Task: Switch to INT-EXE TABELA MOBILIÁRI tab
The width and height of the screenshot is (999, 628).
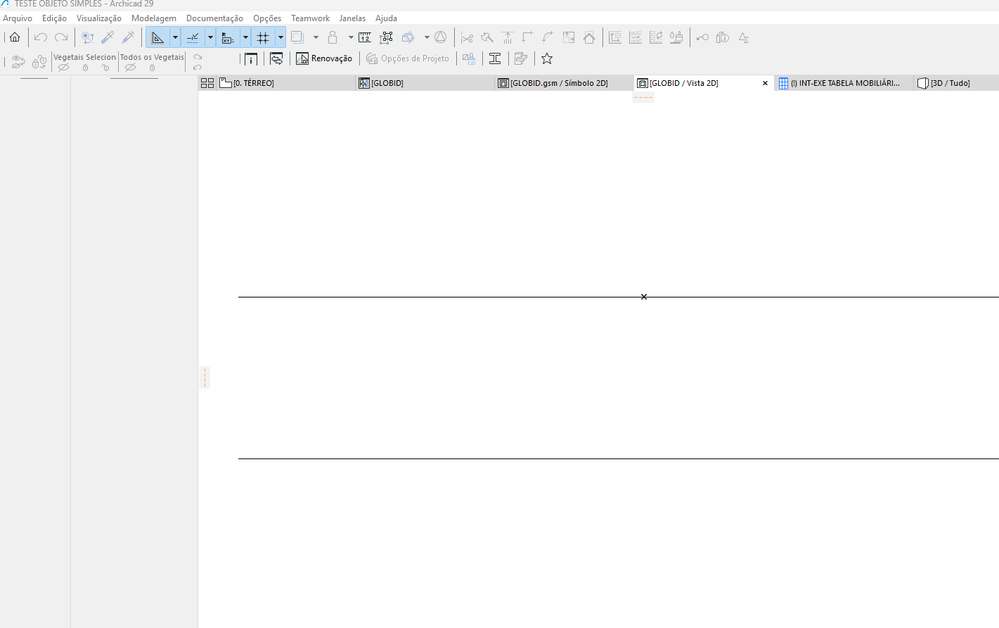Action: click(x=844, y=83)
